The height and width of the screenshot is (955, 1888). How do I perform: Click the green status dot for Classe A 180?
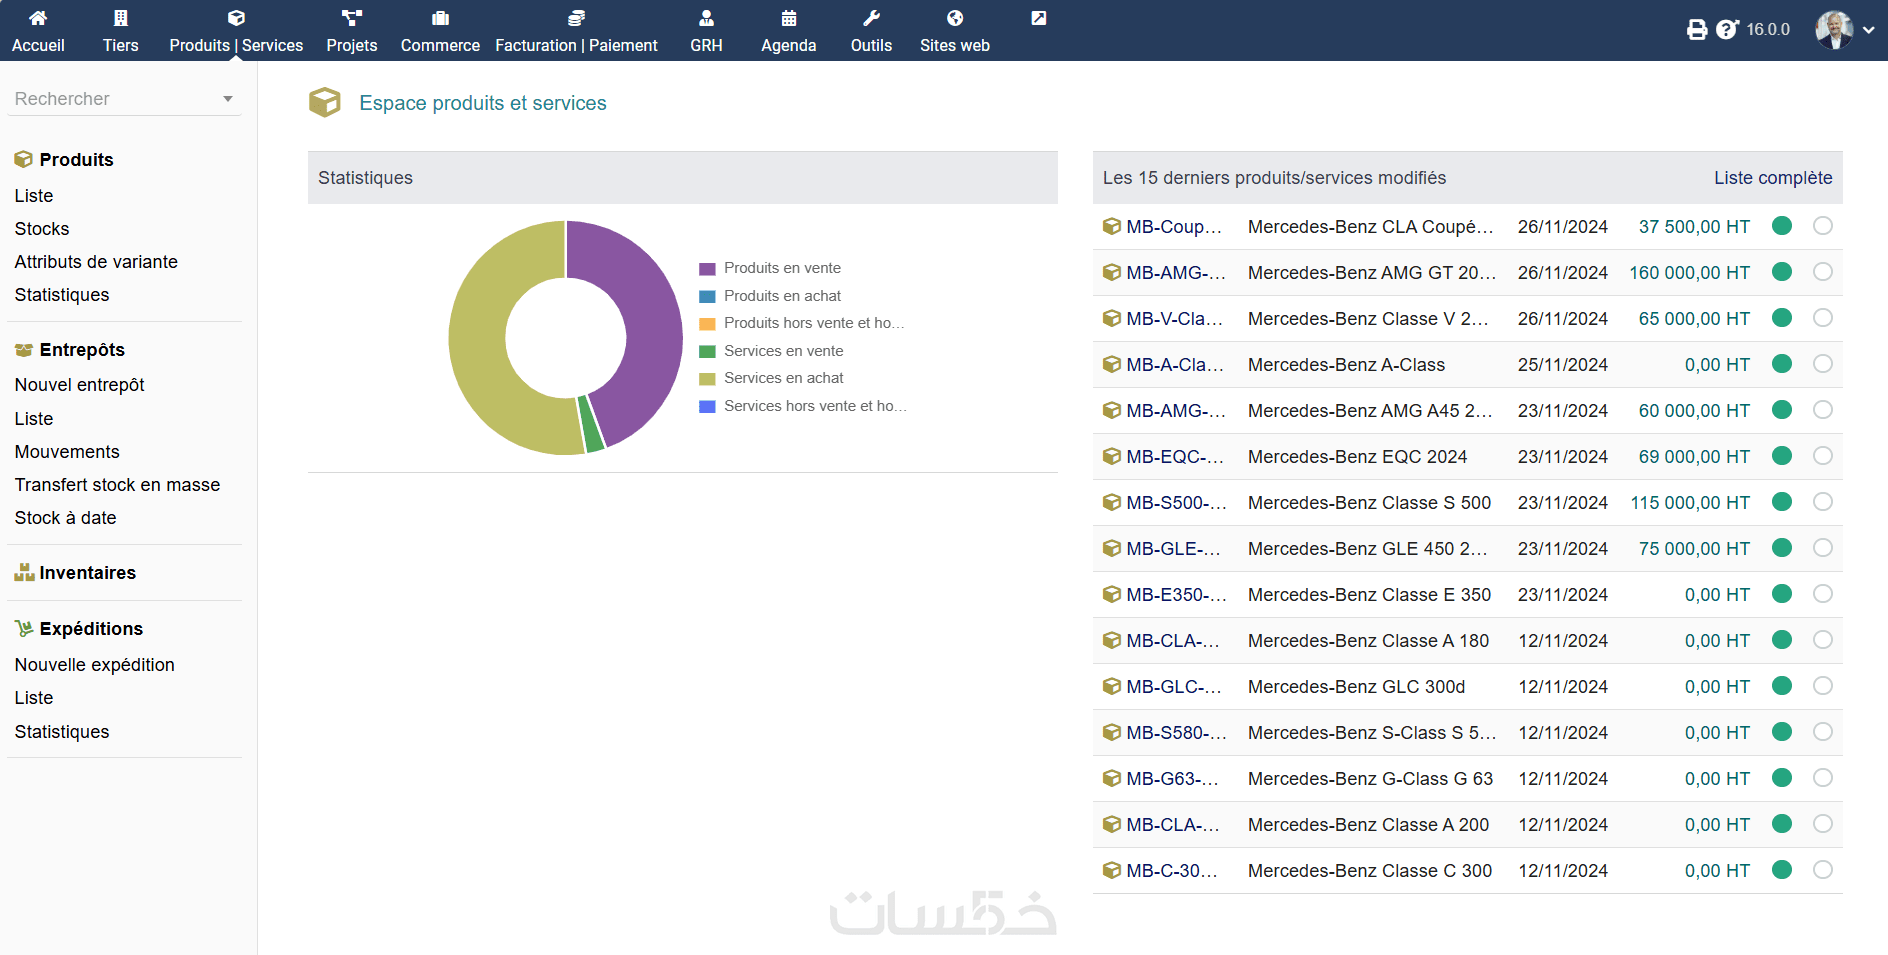click(1782, 640)
